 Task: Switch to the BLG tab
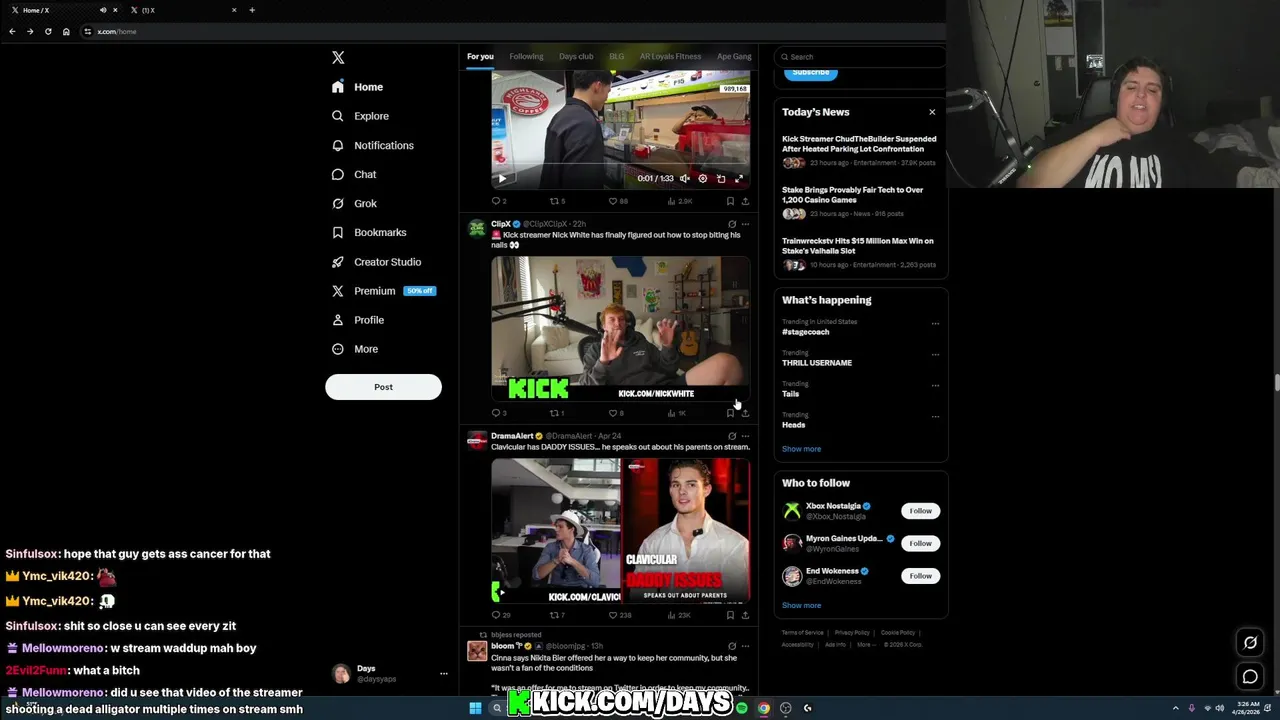click(x=617, y=57)
